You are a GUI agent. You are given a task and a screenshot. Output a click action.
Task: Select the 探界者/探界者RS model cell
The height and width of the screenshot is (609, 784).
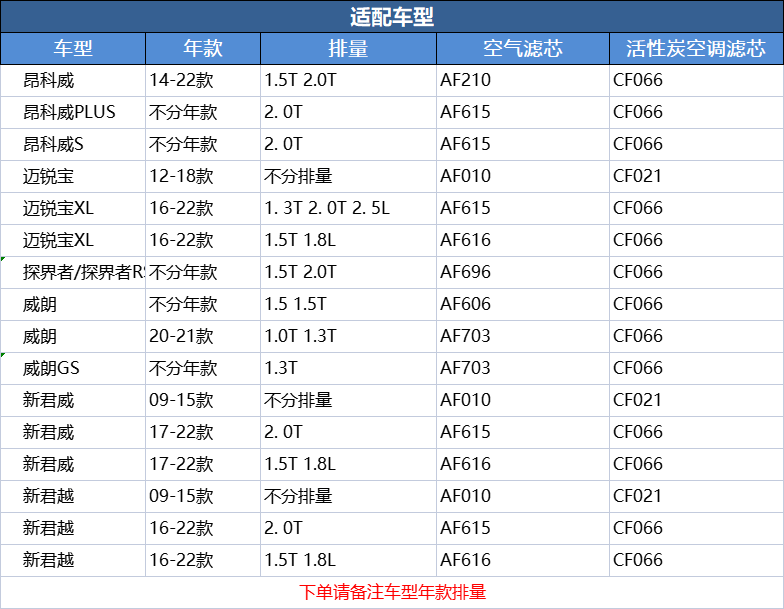73,272
